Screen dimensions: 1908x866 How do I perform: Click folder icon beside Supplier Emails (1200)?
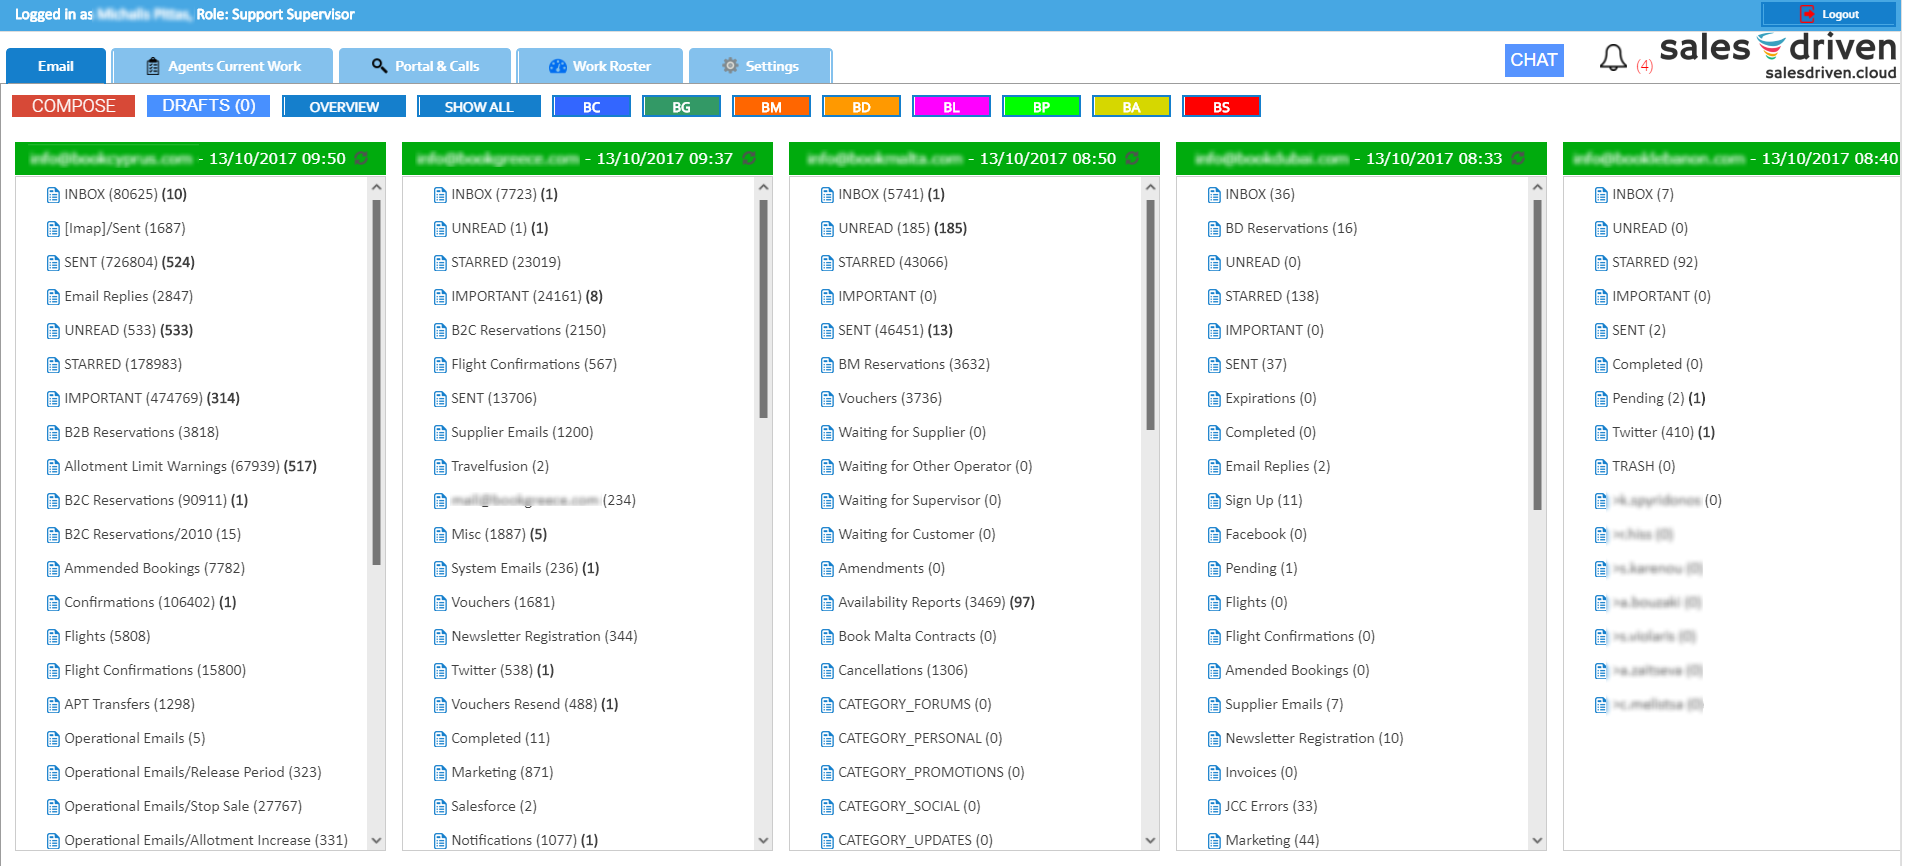pos(440,433)
